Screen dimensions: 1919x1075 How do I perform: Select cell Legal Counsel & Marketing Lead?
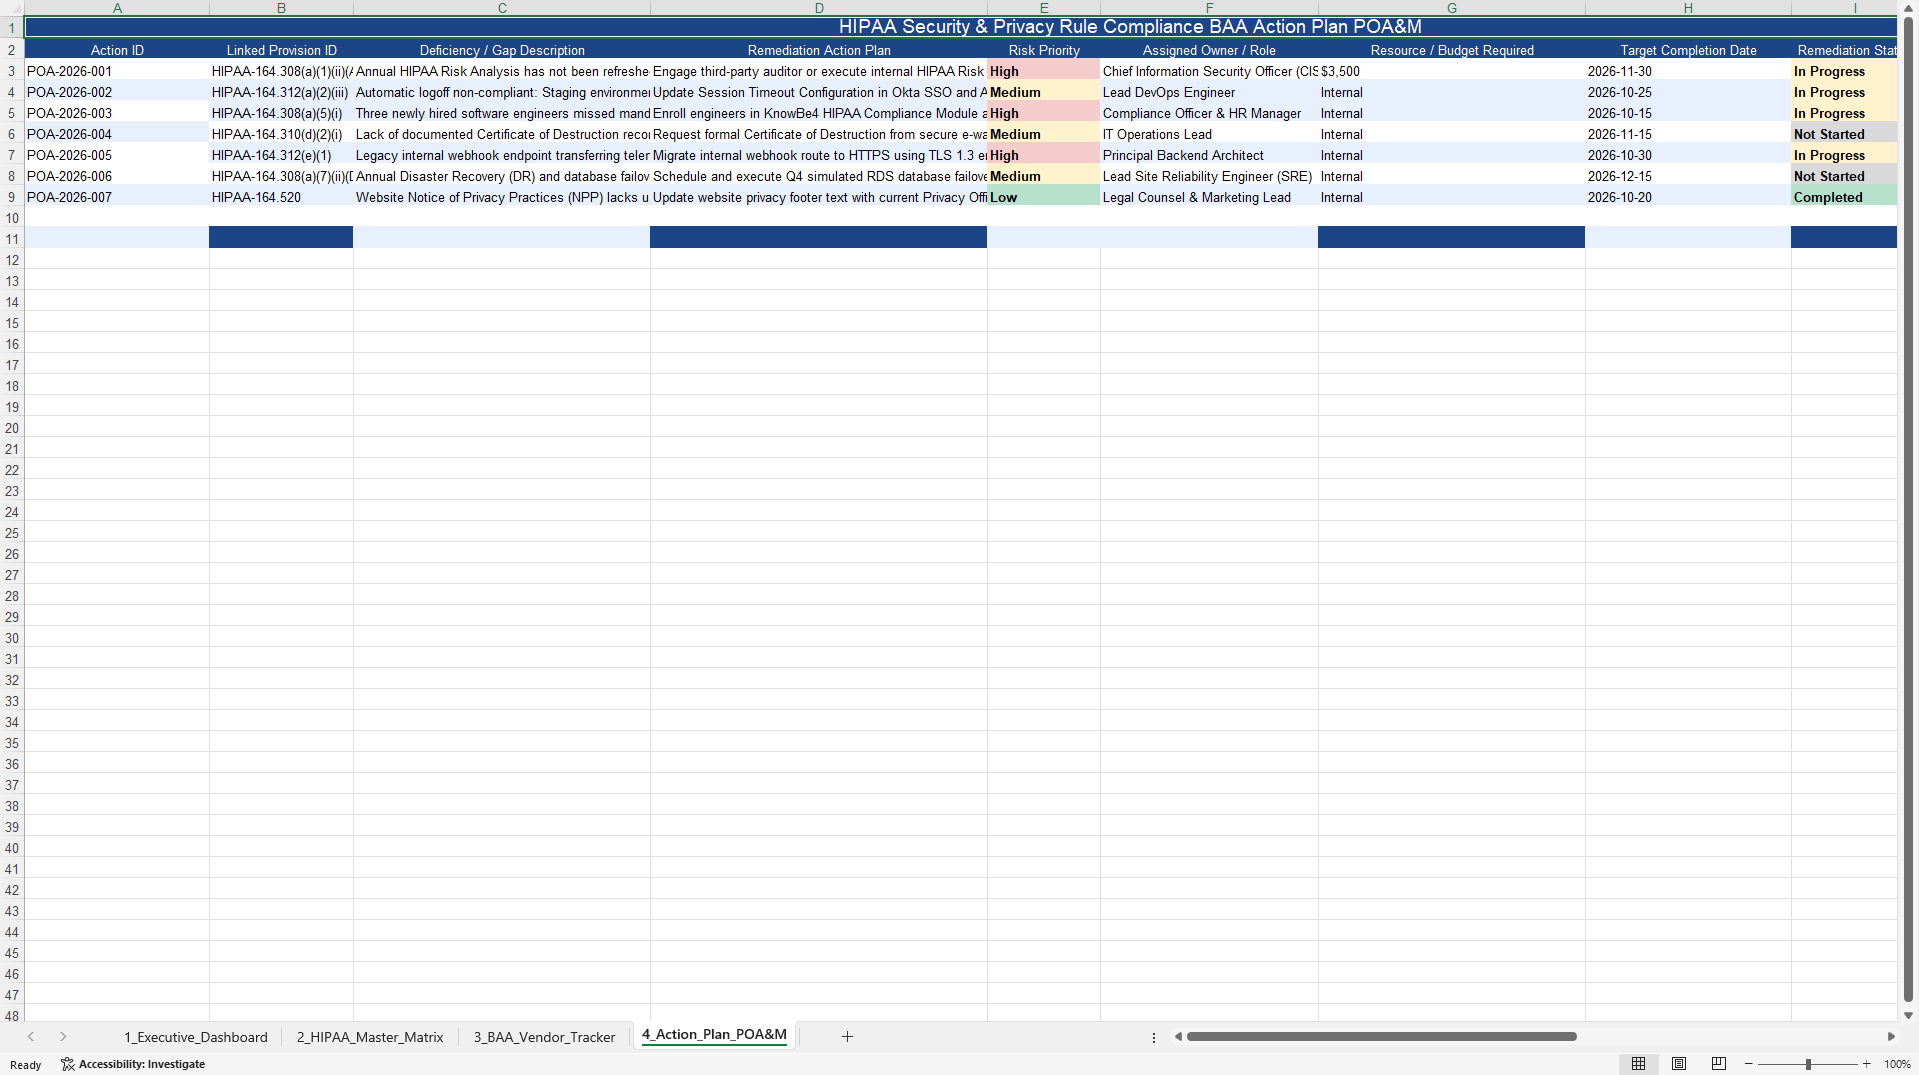[1209, 197]
